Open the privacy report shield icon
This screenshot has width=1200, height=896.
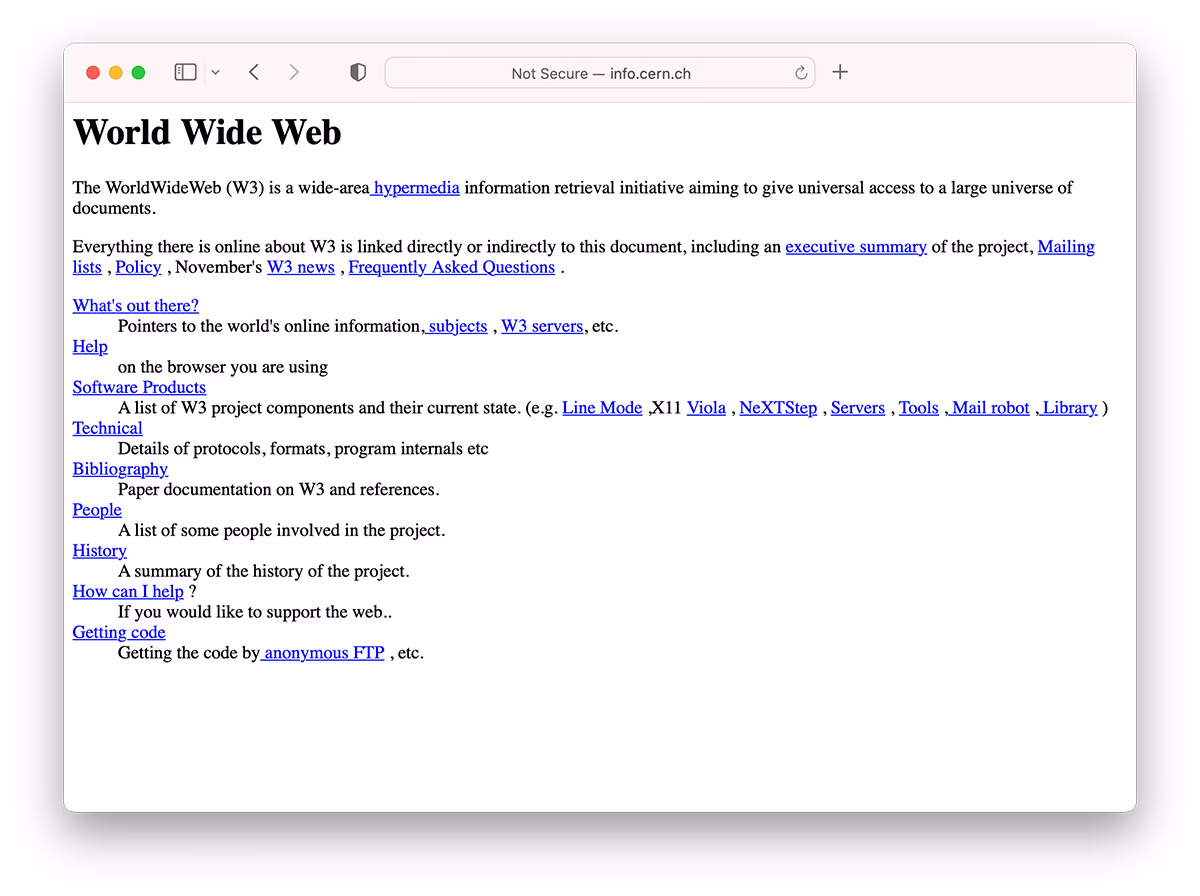(x=358, y=72)
